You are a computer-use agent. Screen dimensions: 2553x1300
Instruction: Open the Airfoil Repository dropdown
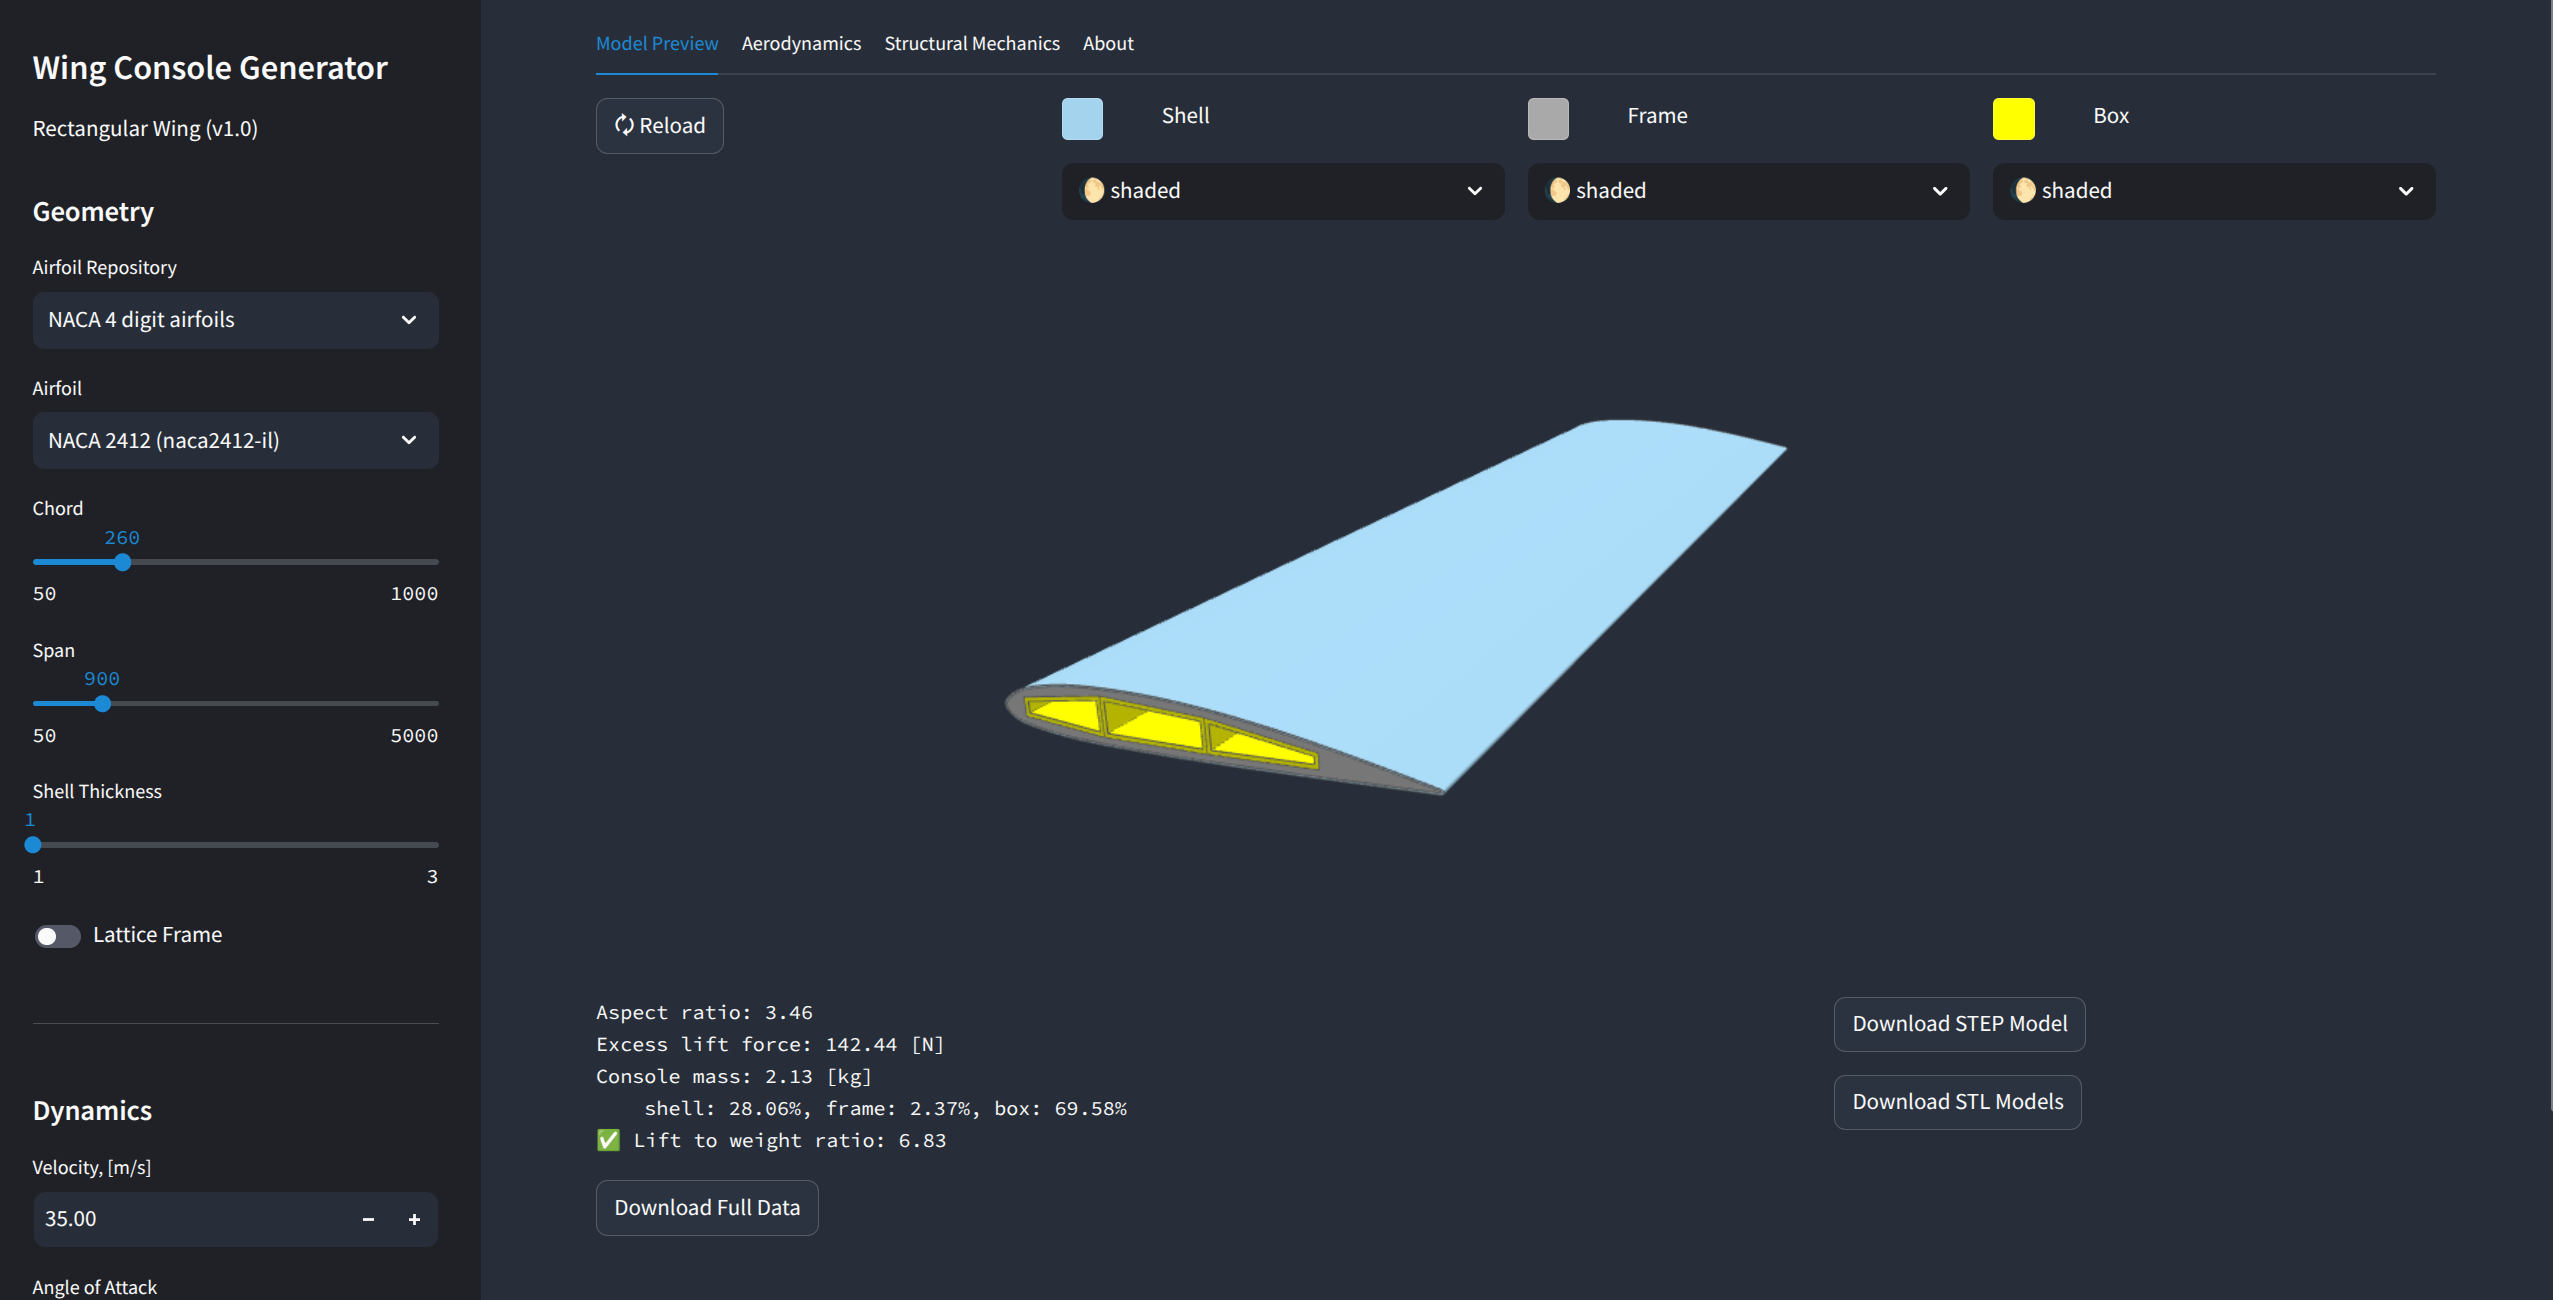click(x=235, y=320)
